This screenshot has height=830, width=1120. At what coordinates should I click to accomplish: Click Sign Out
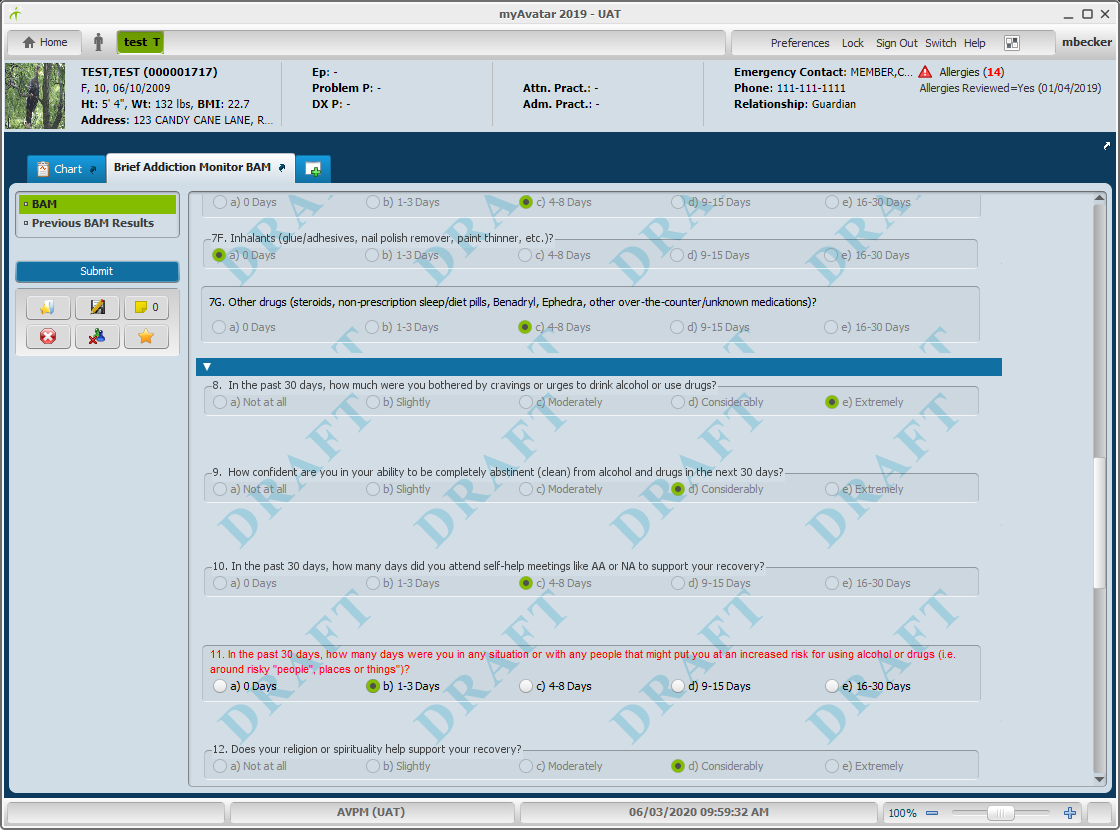[896, 43]
